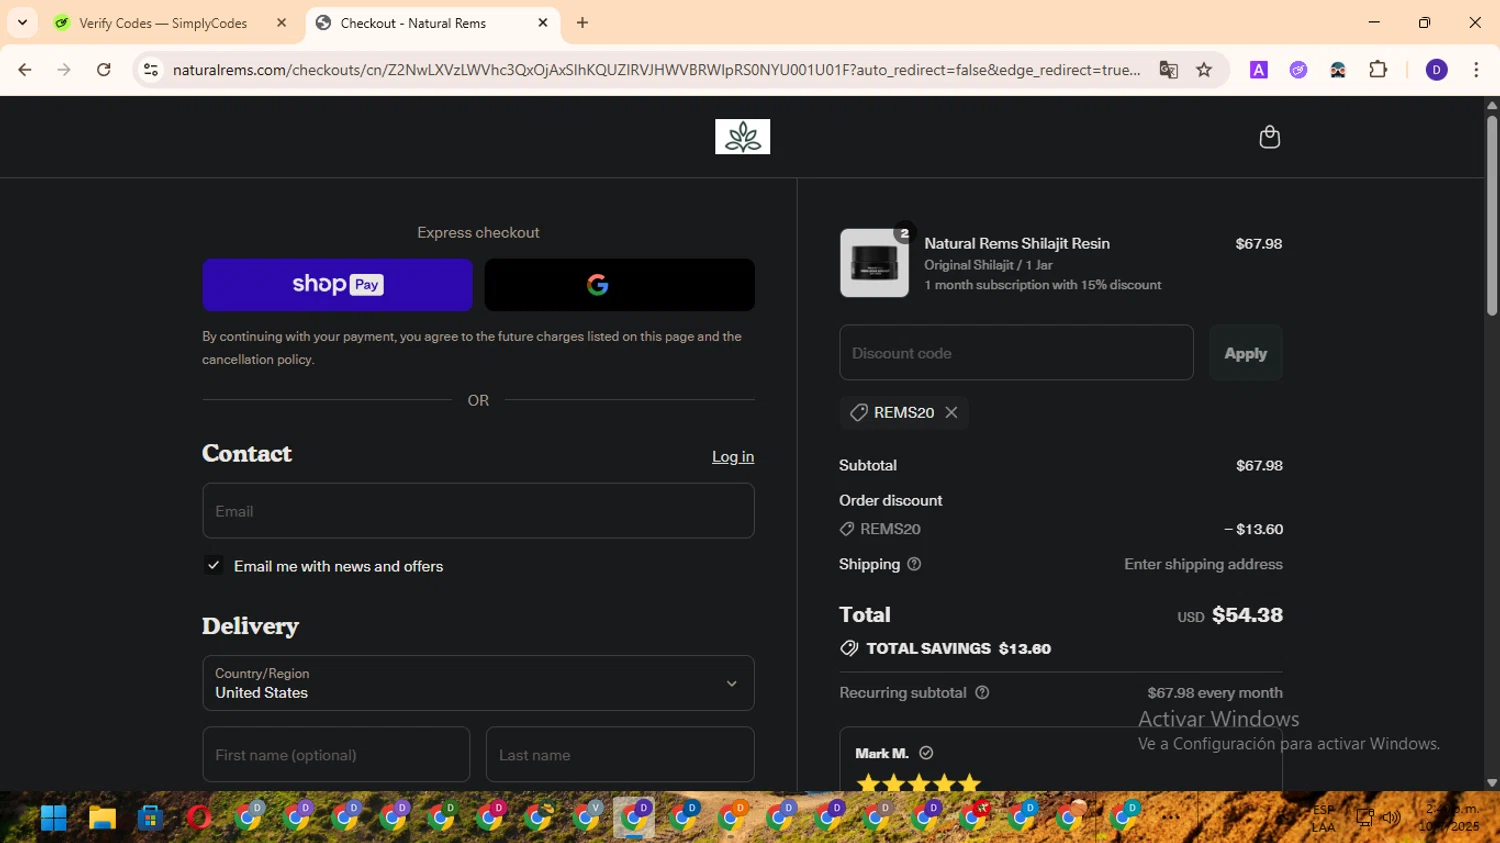Open File Explorer from taskbar
The width and height of the screenshot is (1500, 843).
[x=102, y=818]
